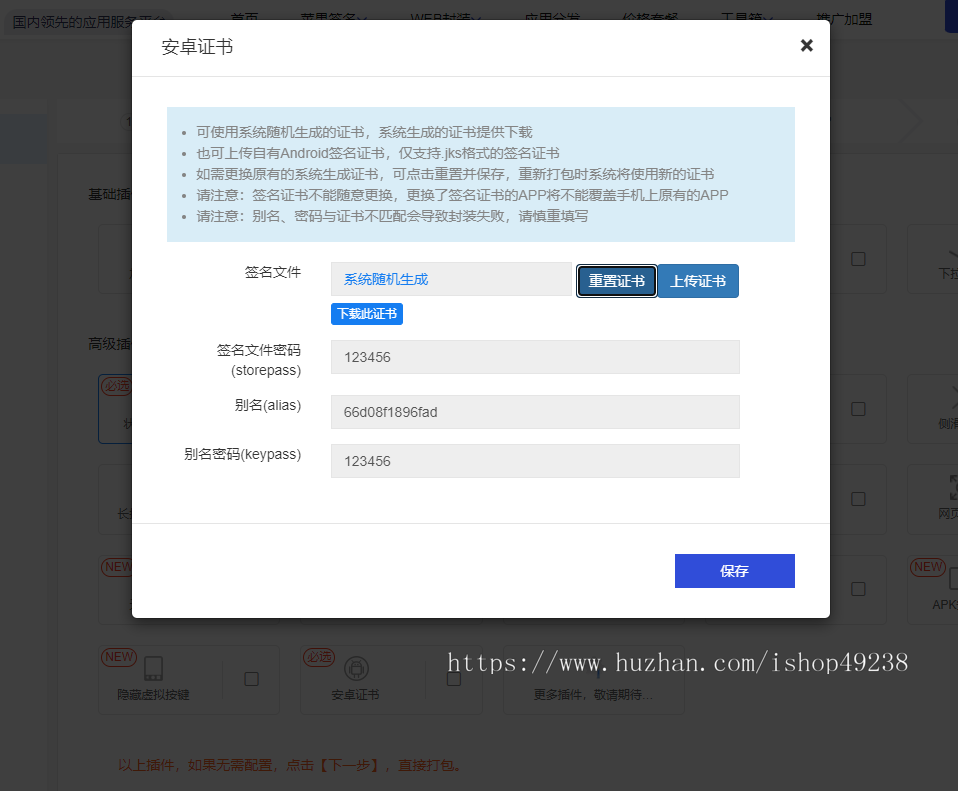Viewport: 958px width, 791px height.
Task: Click the NEW badge on the 隐藏虚拟按键 card
Action: pos(119,657)
